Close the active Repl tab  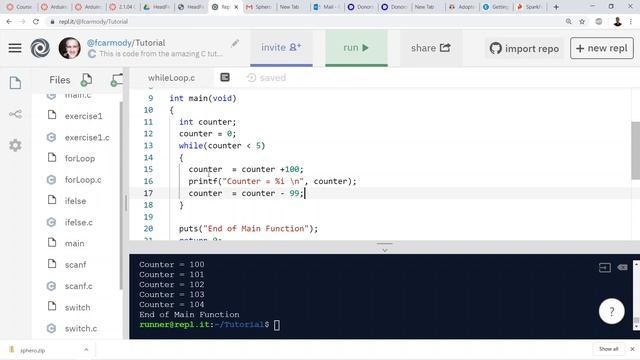tap(236, 7)
